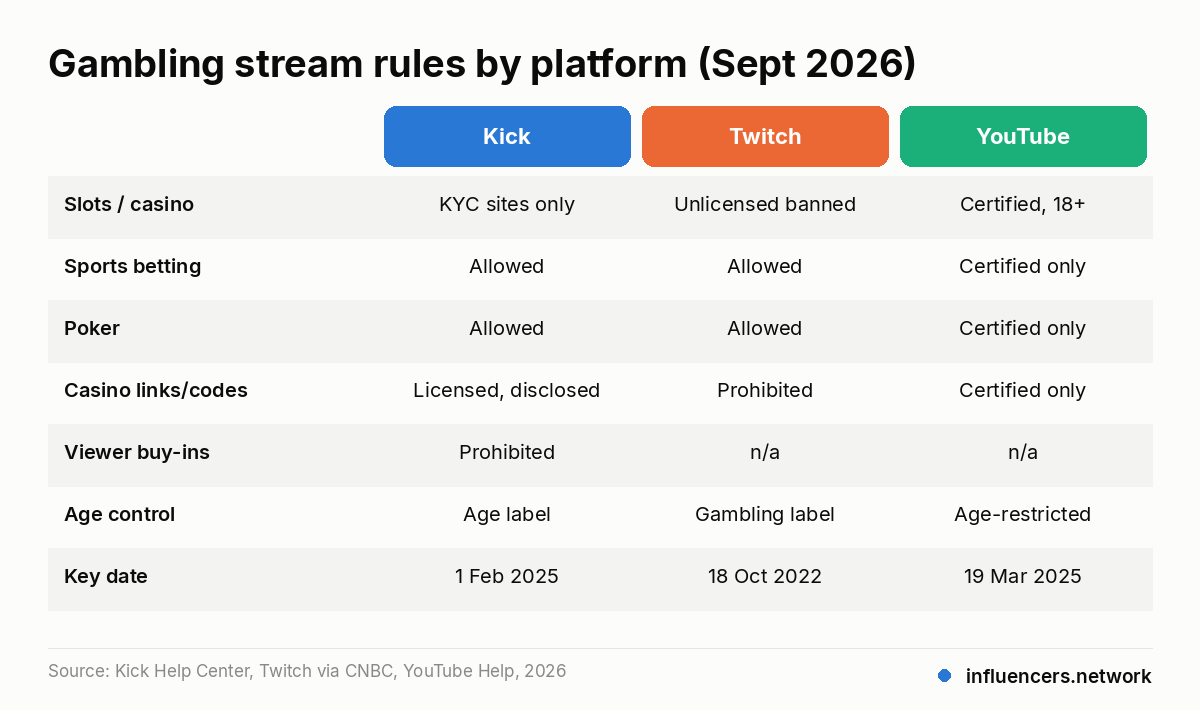Click the 'Licensed, disclosed' cell
Image resolution: width=1200 pixels, height=710 pixels.
pos(507,390)
